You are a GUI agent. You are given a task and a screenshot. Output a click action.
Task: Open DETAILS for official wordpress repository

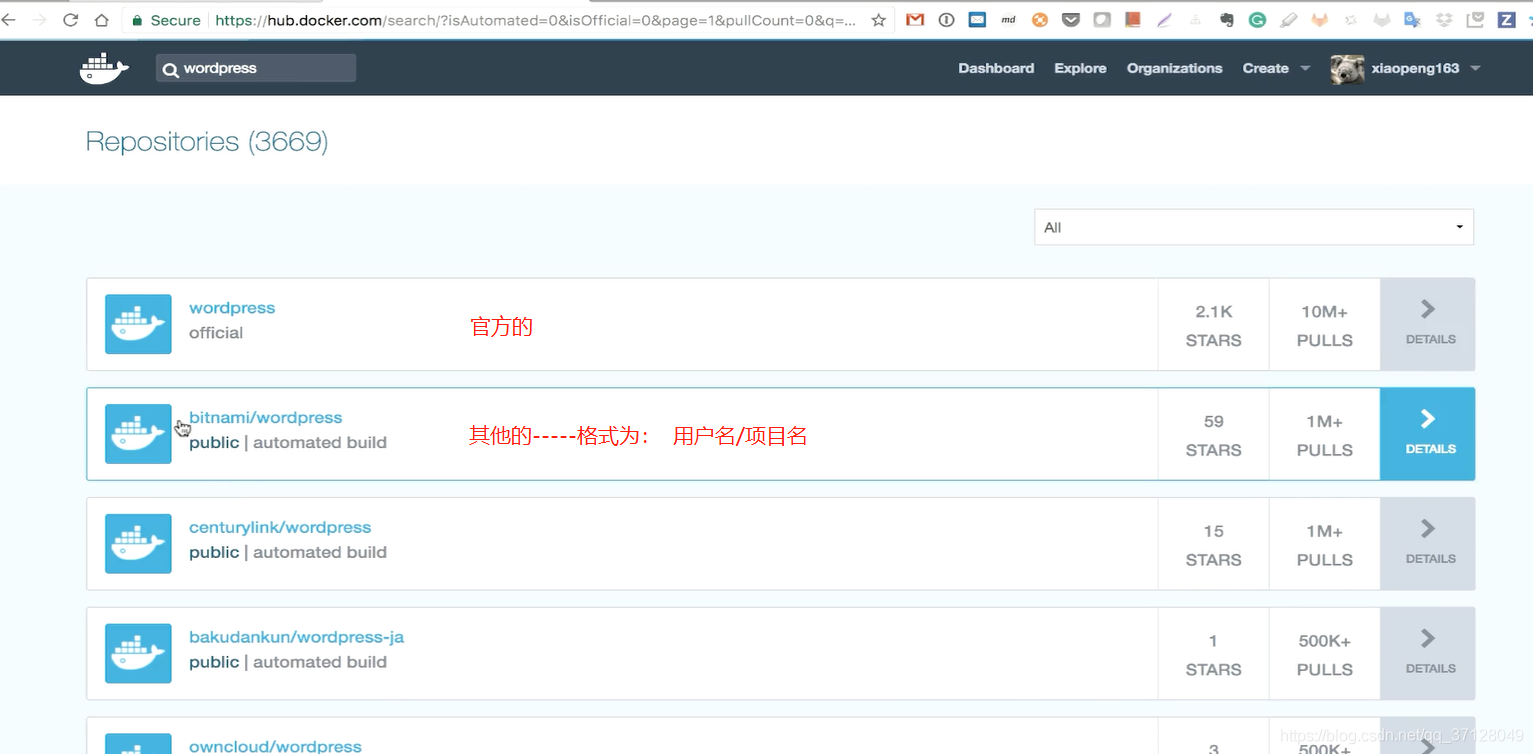(1428, 324)
